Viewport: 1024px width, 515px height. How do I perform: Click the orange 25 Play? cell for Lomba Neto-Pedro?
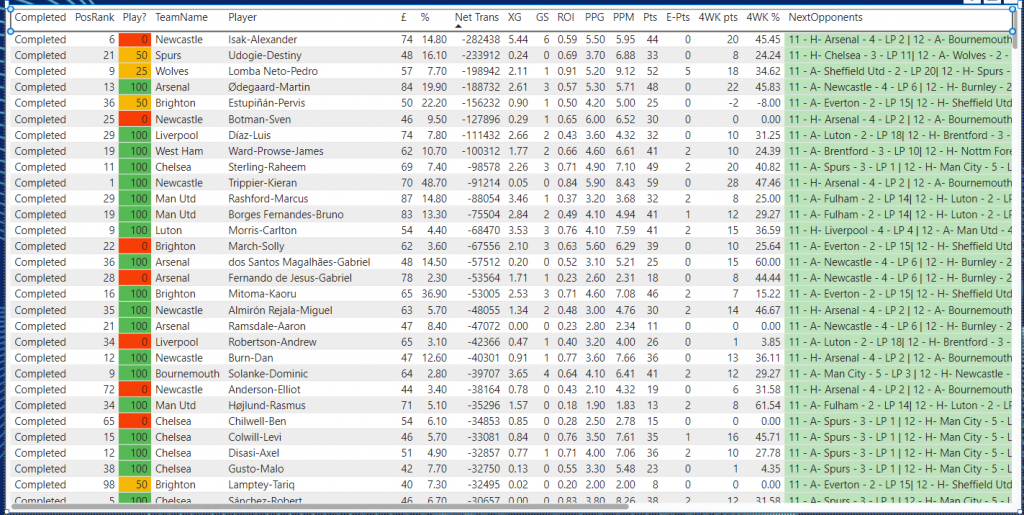click(x=135, y=71)
